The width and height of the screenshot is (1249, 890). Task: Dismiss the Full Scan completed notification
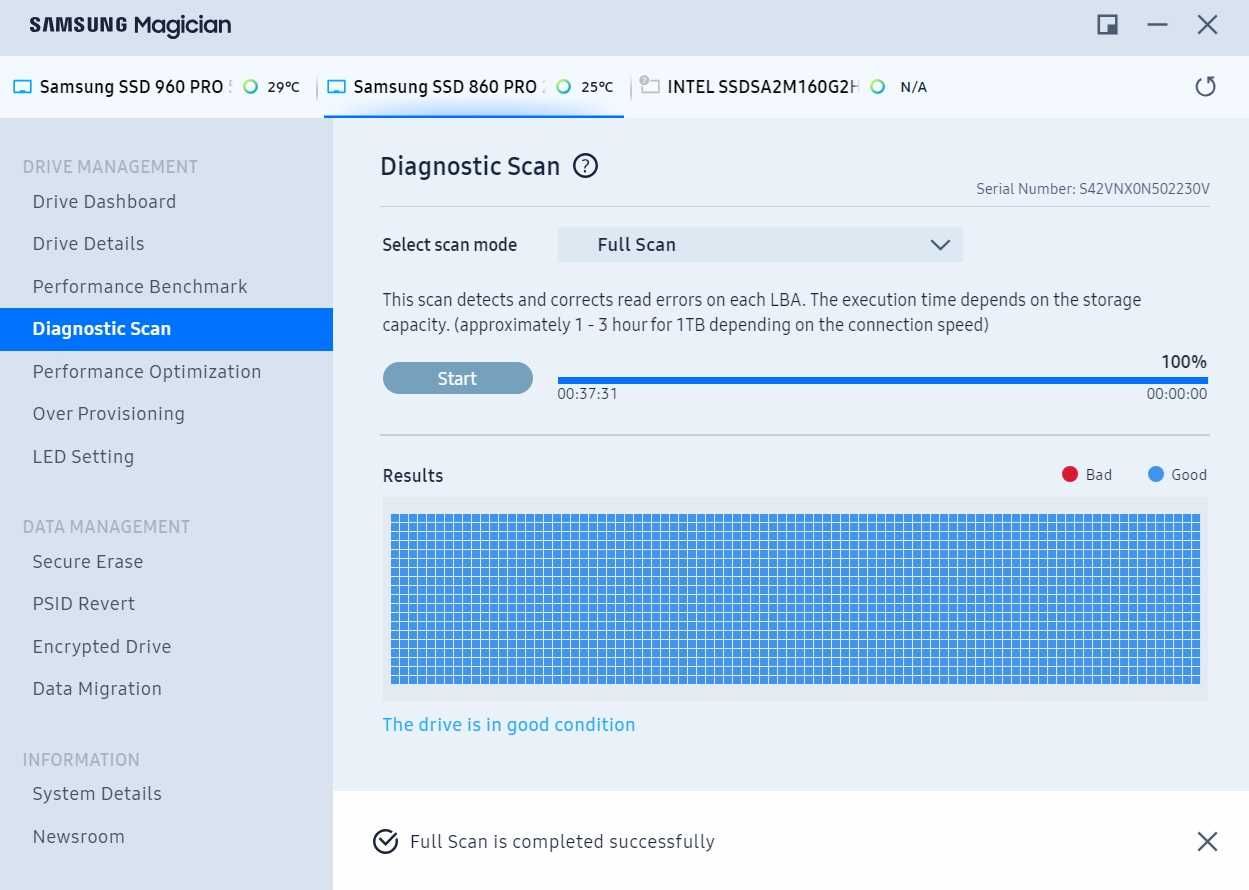point(1207,841)
